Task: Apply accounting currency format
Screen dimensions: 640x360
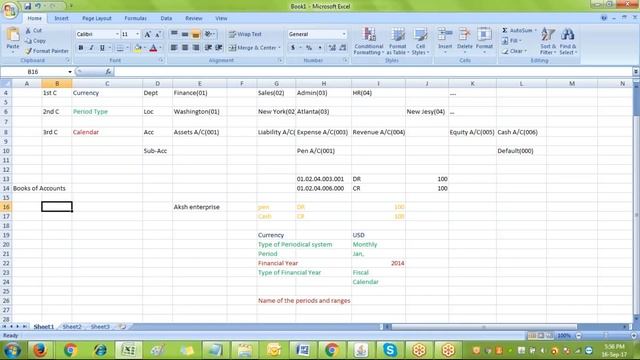Action: [x=293, y=48]
